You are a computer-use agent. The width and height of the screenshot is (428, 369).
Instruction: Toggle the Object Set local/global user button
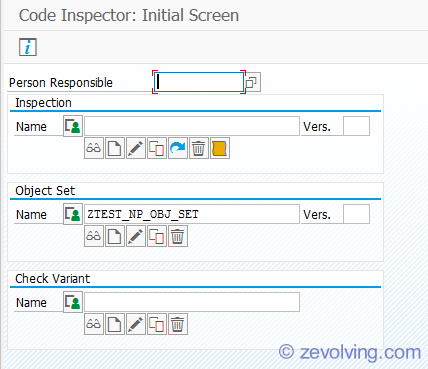pyautogui.click(x=73, y=214)
